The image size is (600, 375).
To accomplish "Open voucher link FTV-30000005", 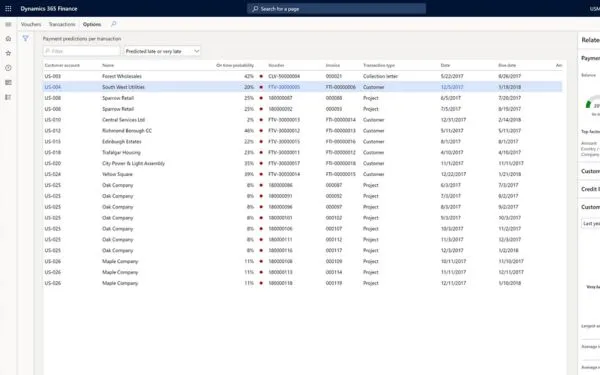I will [284, 87].
